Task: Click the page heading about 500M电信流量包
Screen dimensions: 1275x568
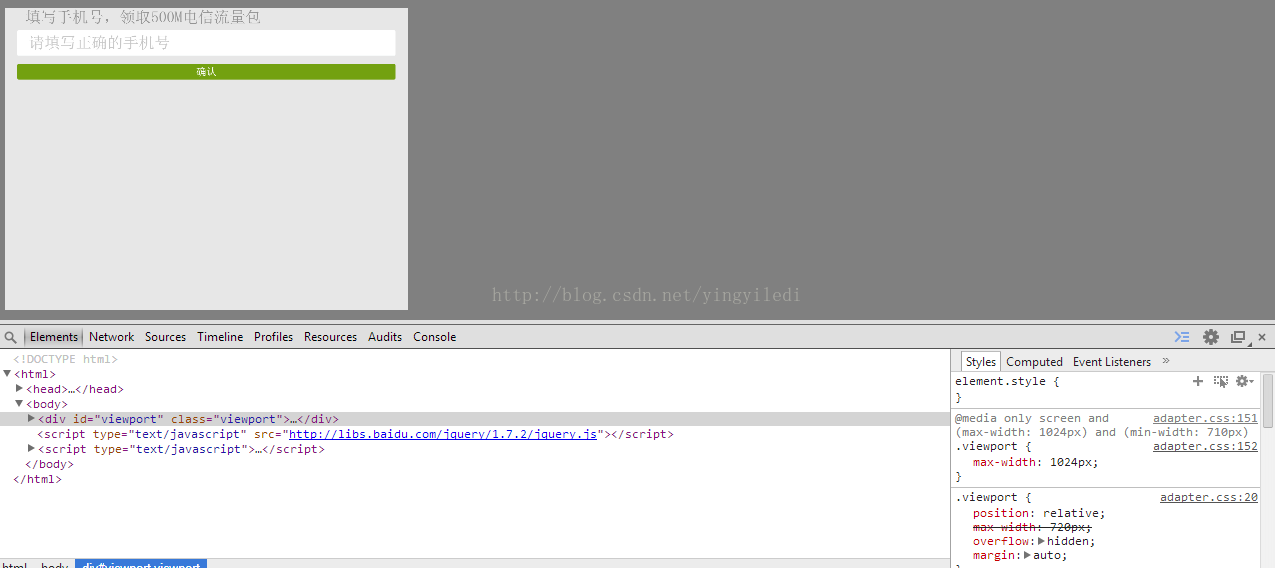Action: [143, 17]
